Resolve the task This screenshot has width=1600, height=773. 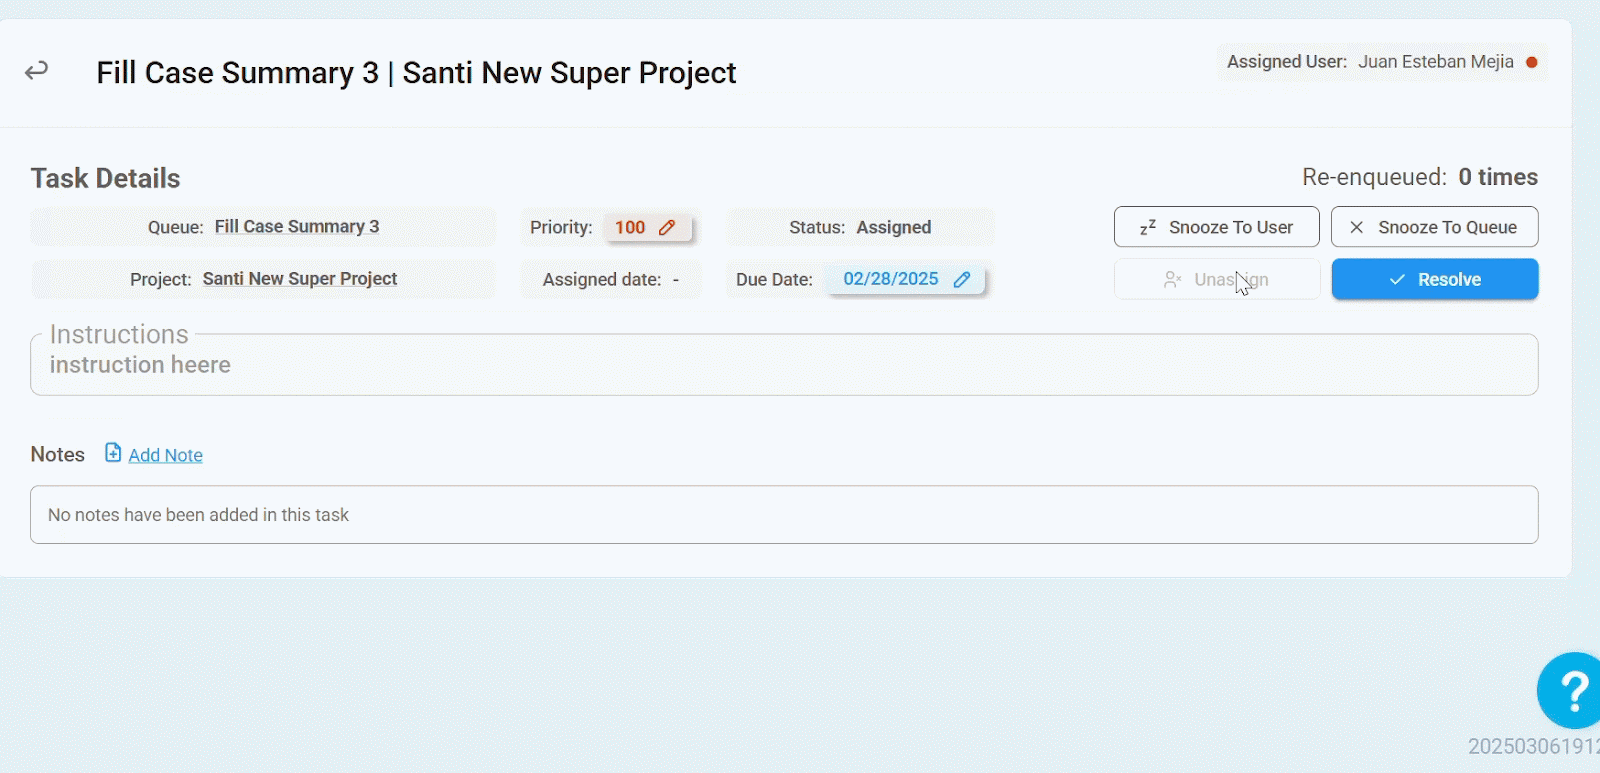click(x=1434, y=279)
